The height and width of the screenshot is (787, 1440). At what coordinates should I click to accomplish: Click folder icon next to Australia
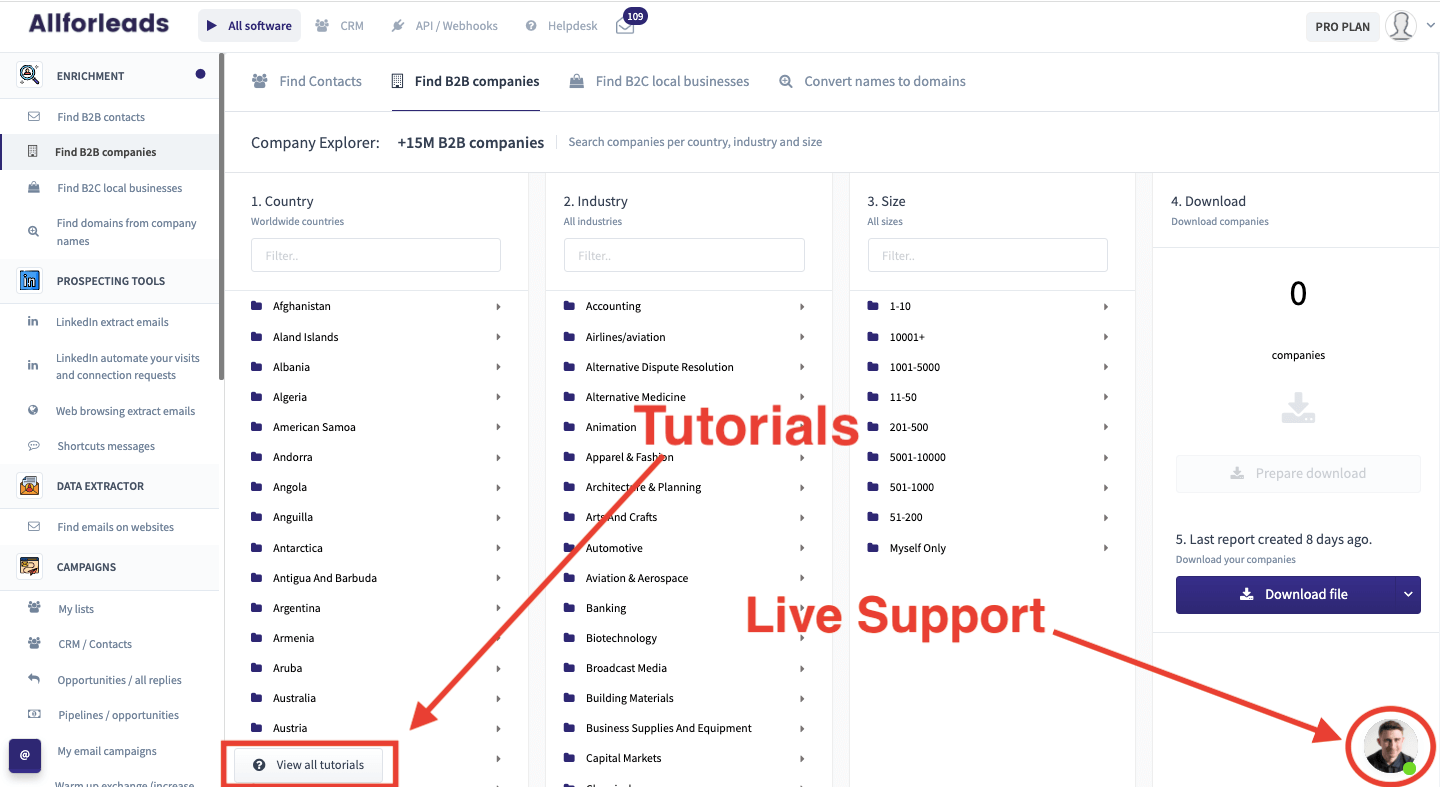pos(257,698)
